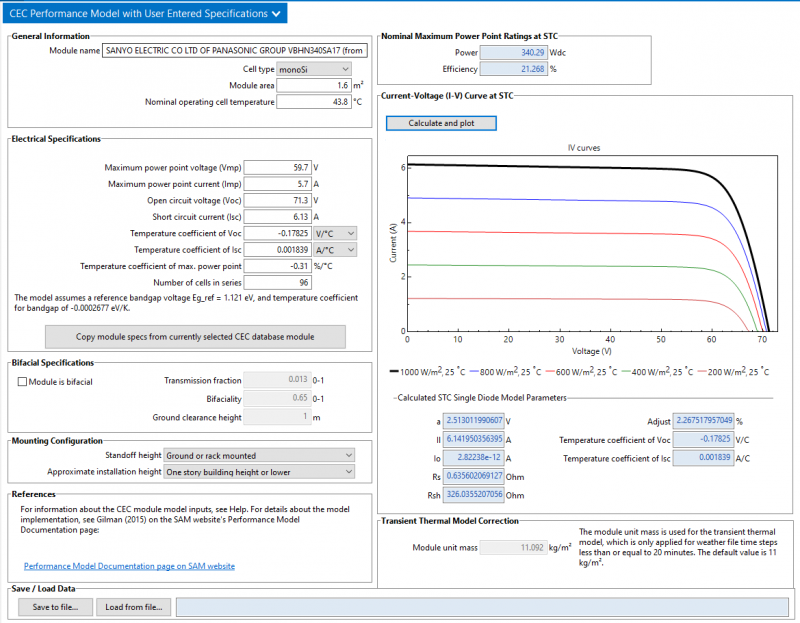Open the Cell type dropdown

pos(316,68)
